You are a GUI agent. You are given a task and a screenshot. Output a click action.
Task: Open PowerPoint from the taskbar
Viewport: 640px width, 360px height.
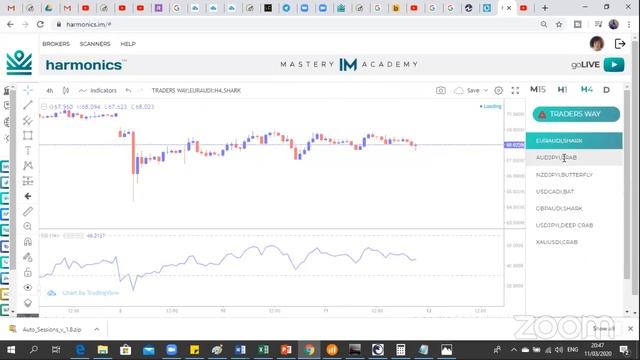pyautogui.click(x=286, y=350)
